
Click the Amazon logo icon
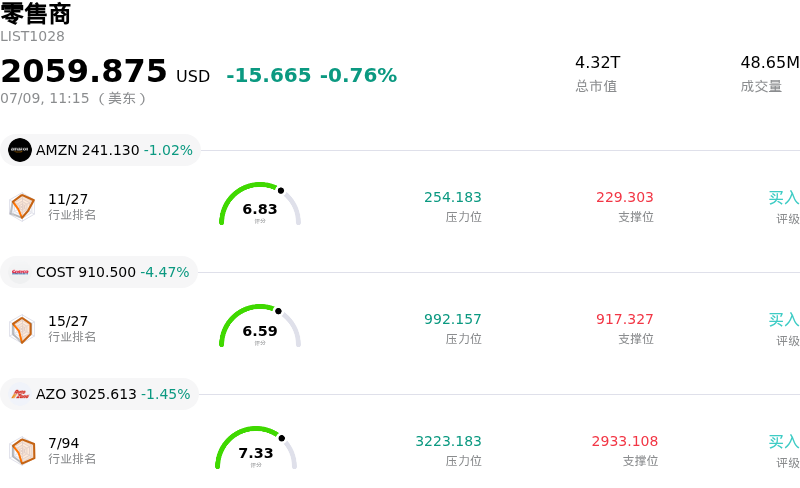[20, 150]
